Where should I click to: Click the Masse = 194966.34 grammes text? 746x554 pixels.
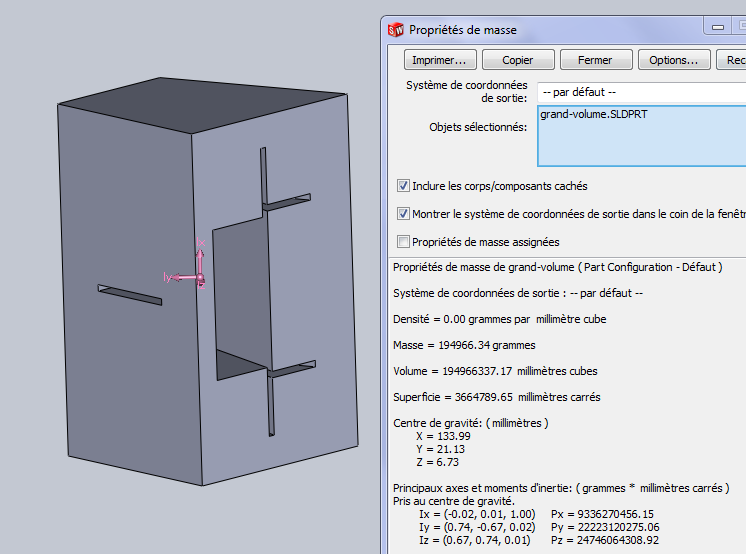pyautogui.click(x=464, y=345)
